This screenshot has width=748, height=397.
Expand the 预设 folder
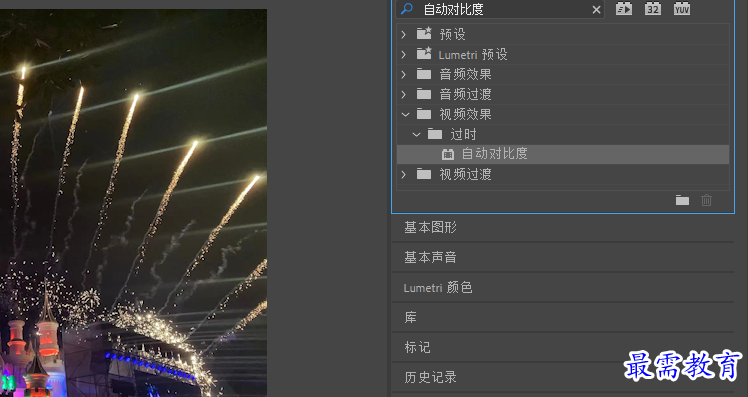point(404,34)
